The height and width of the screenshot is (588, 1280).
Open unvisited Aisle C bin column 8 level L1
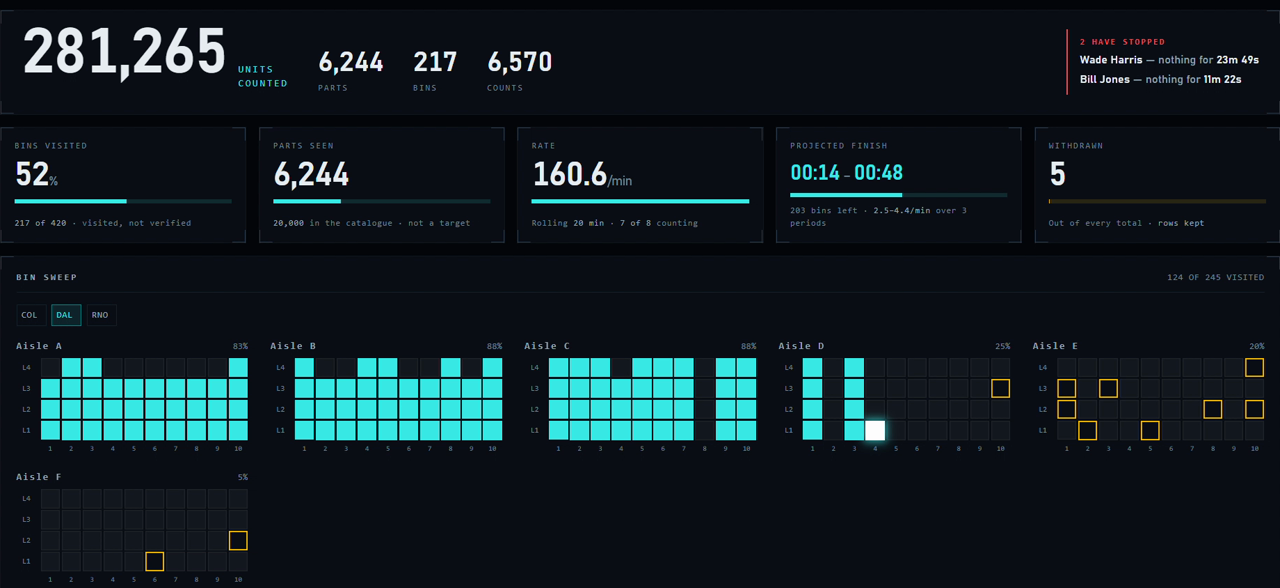pos(705,430)
